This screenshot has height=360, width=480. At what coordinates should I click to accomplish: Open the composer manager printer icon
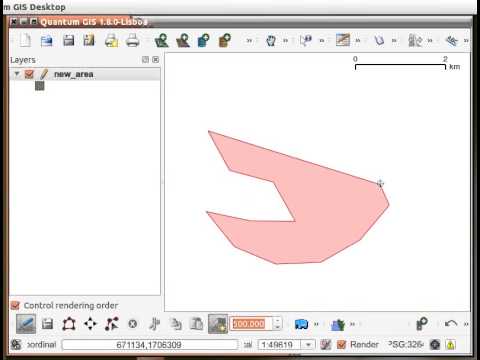[133, 41]
